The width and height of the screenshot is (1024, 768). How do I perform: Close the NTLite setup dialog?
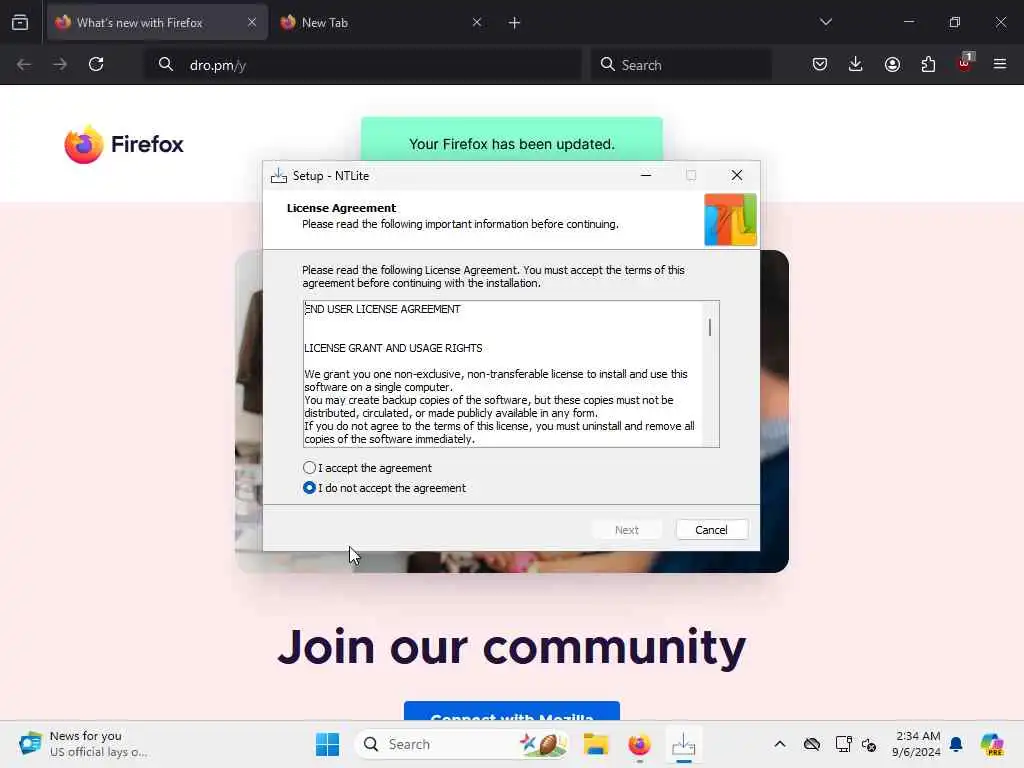coord(737,175)
